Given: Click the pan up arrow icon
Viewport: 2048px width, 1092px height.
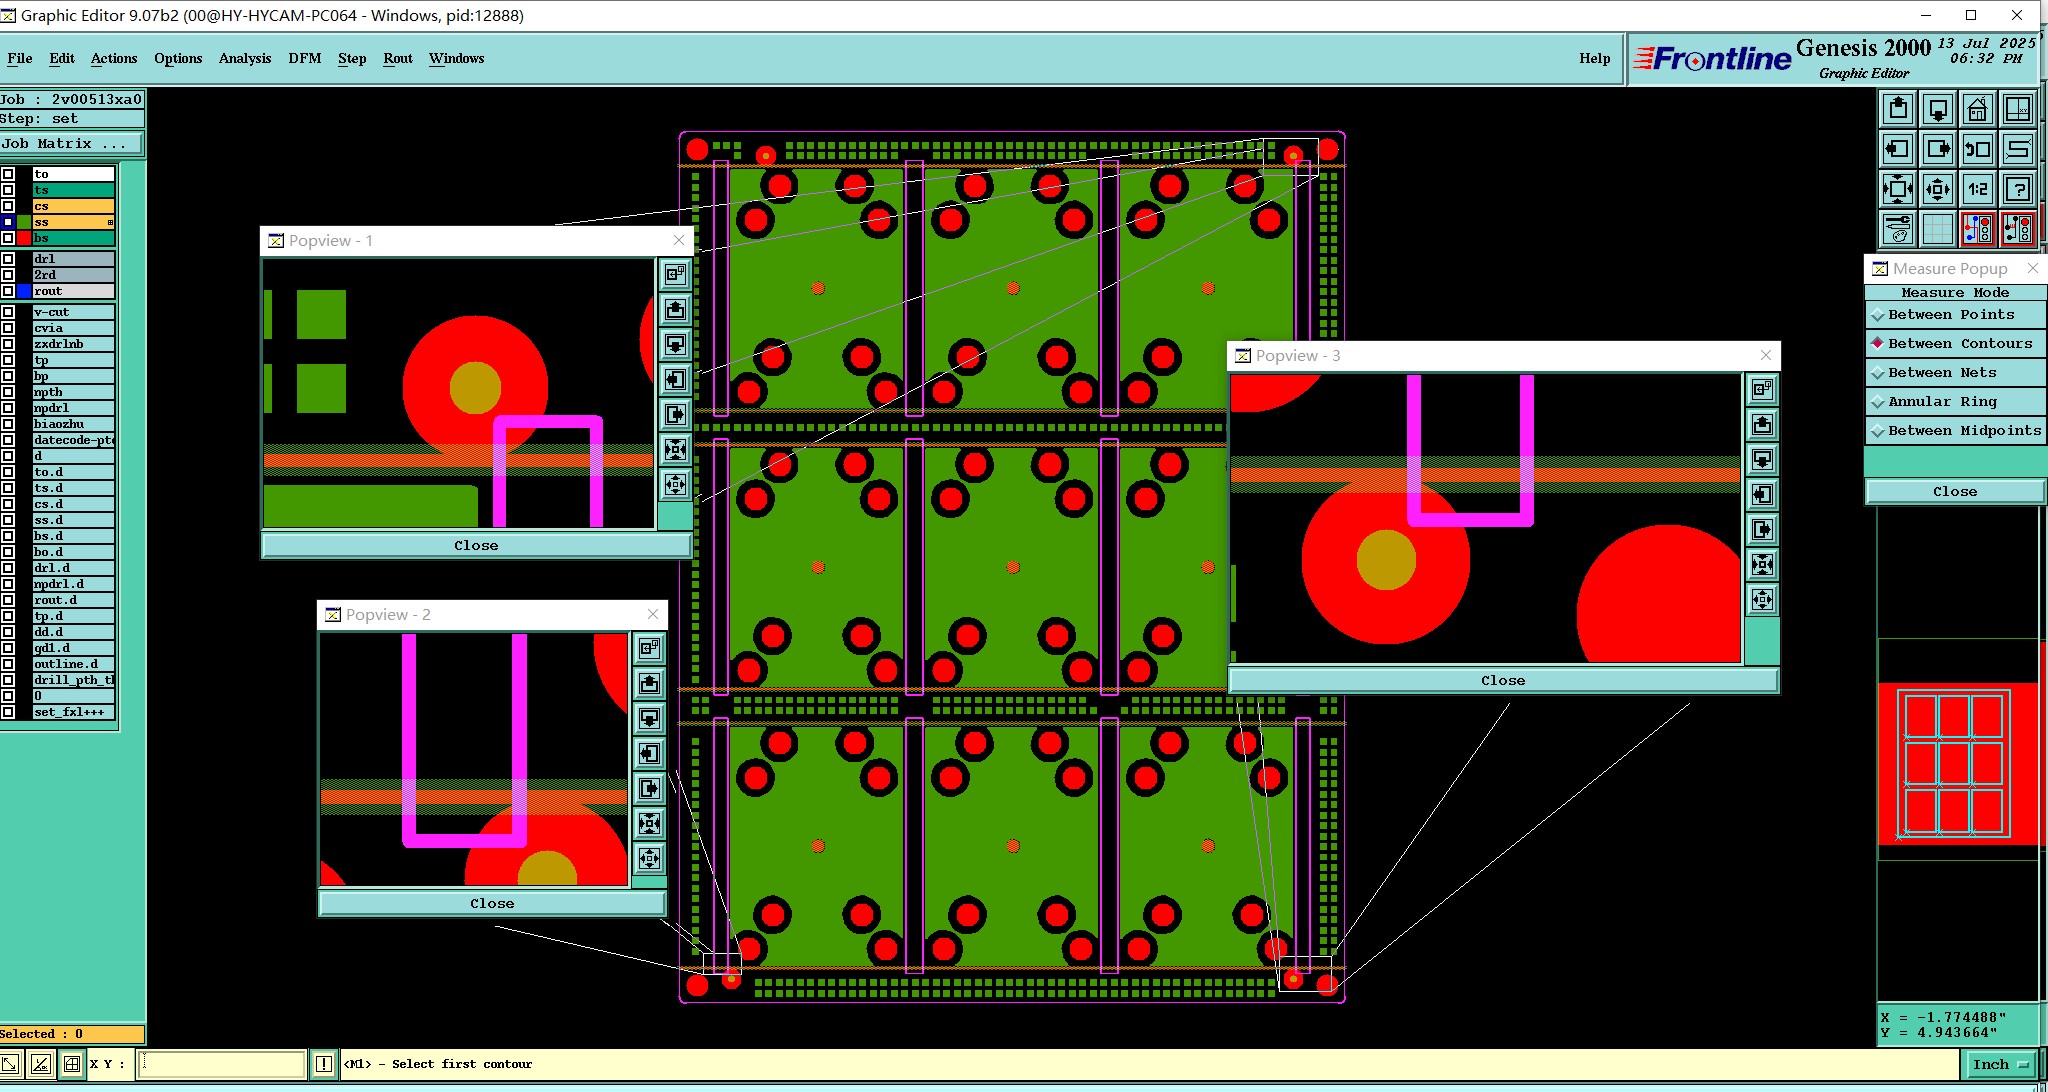Looking at the screenshot, I should click(1897, 109).
